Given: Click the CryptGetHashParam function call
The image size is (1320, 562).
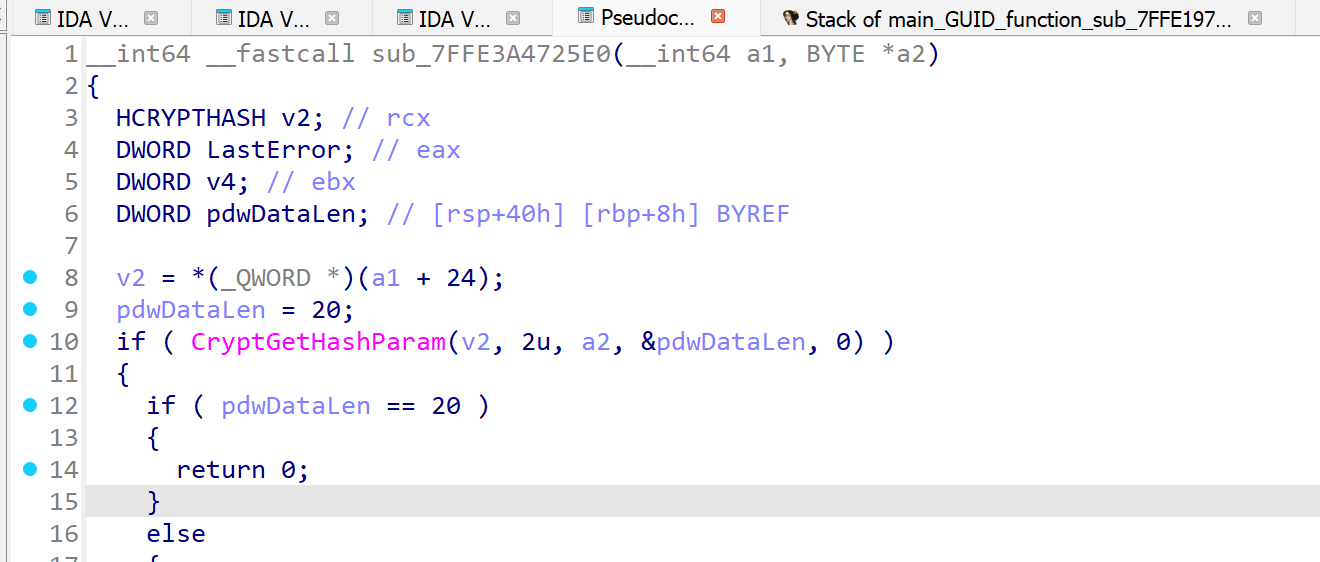Looking at the screenshot, I should pos(318,342).
